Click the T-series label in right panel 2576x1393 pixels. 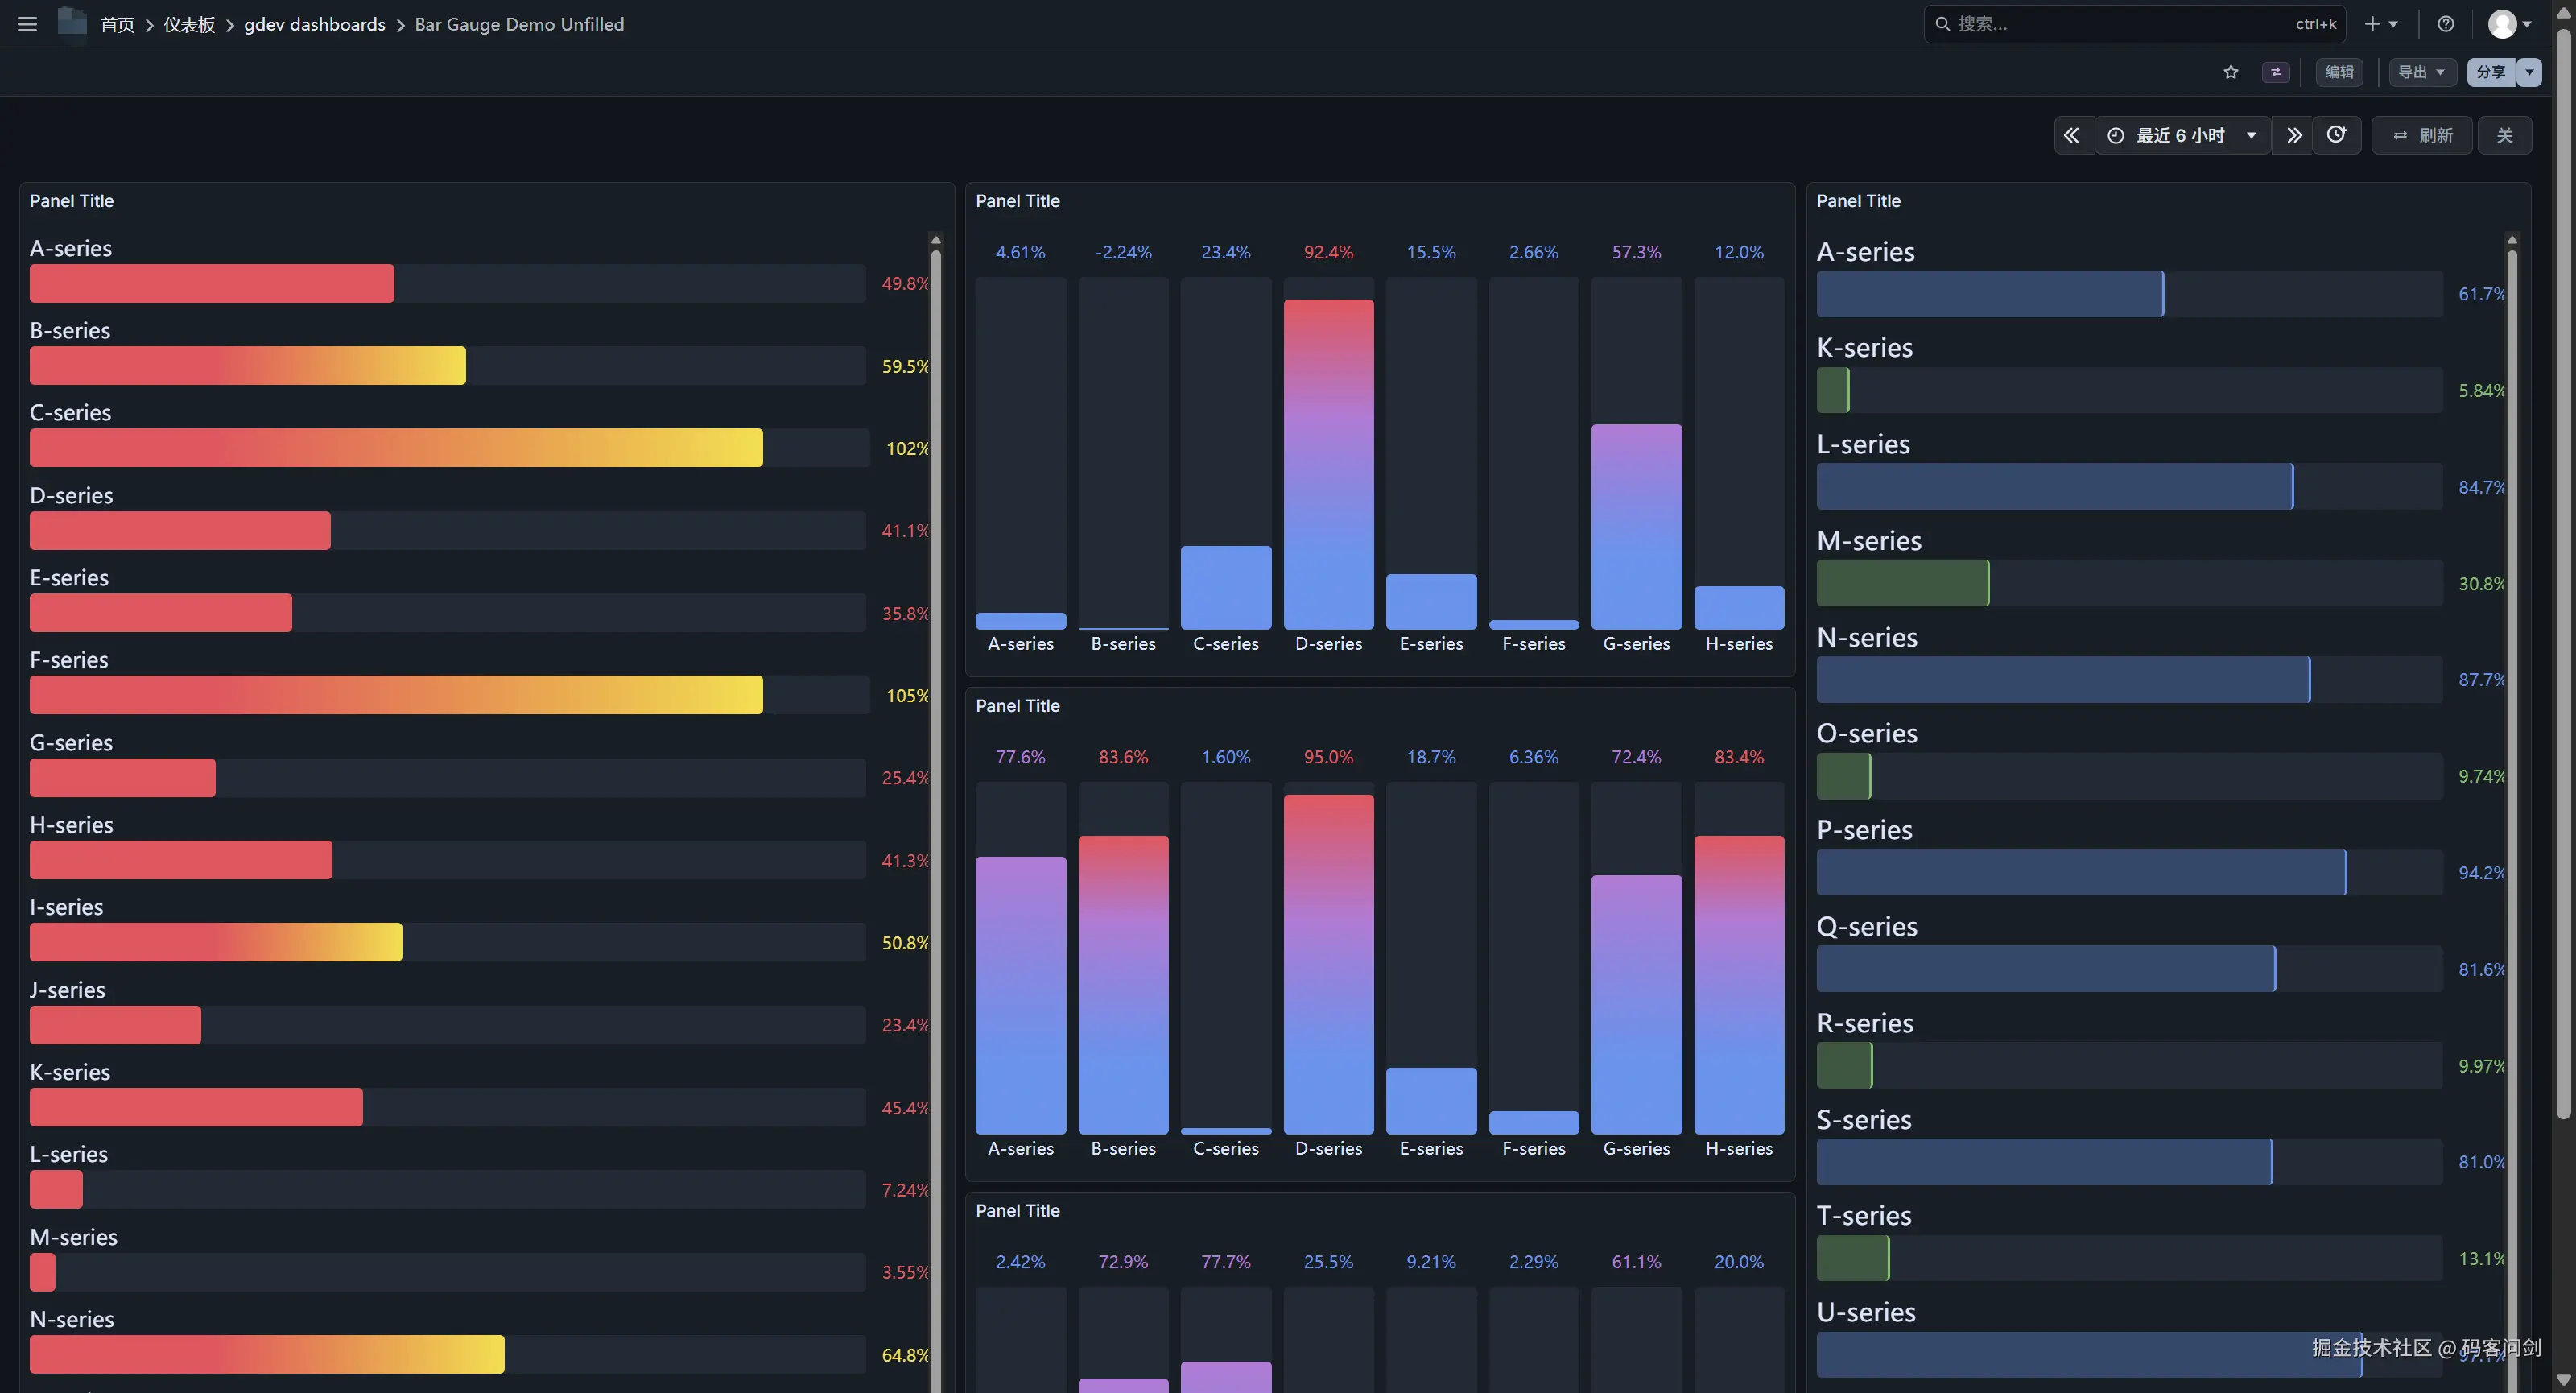pos(1864,1216)
